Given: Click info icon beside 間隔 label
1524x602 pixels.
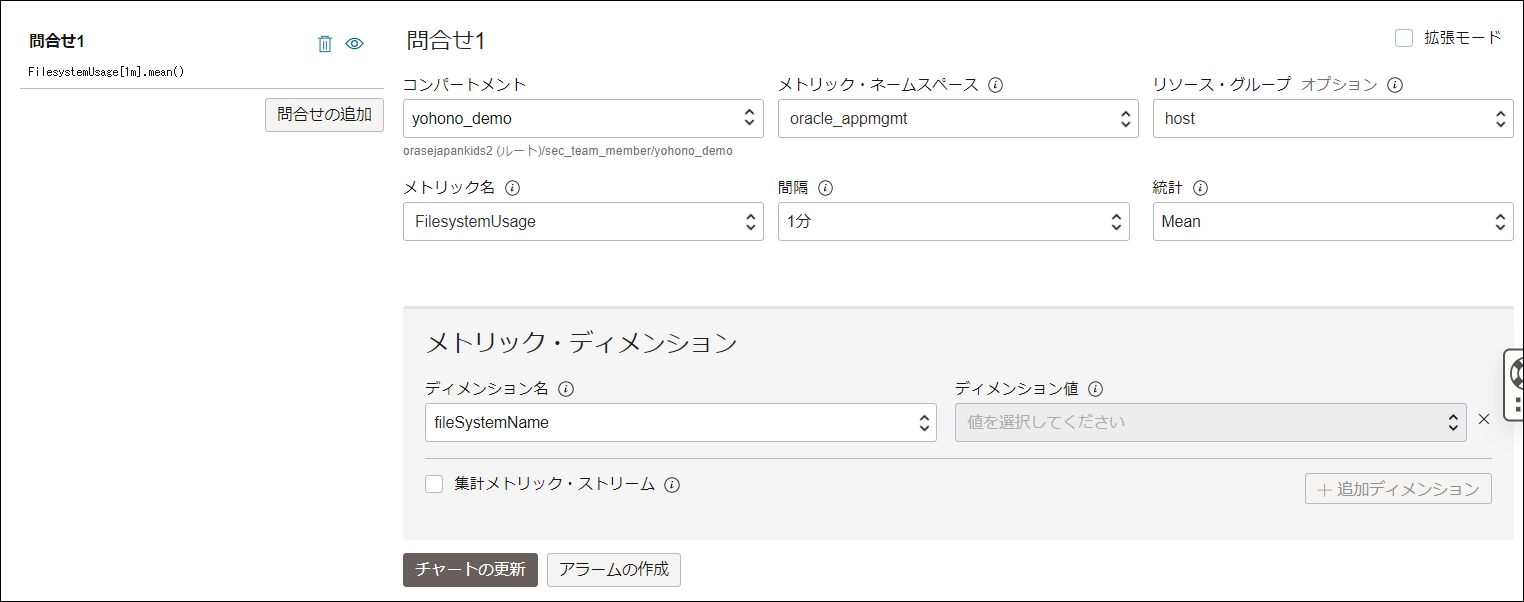Looking at the screenshot, I should coord(826,188).
